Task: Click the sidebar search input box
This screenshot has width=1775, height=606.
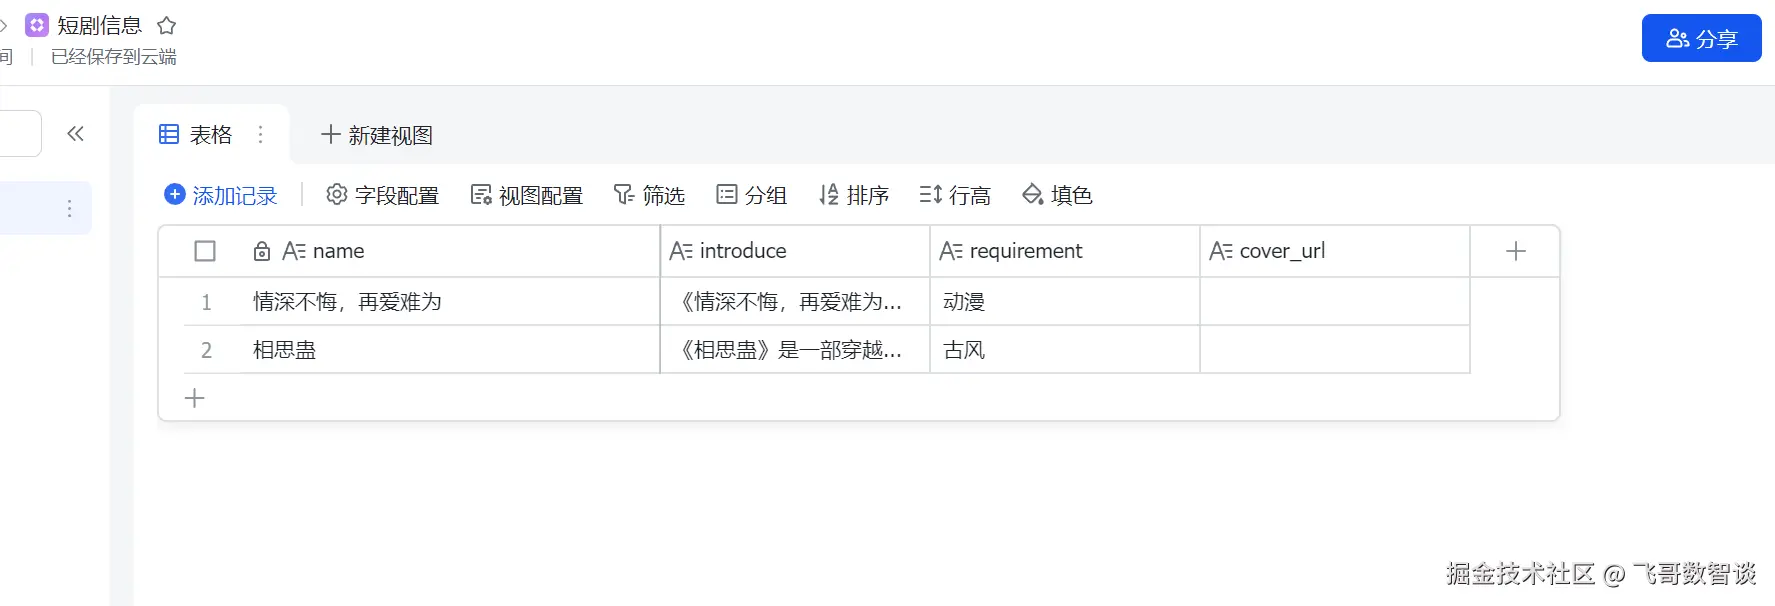Action: [20, 133]
